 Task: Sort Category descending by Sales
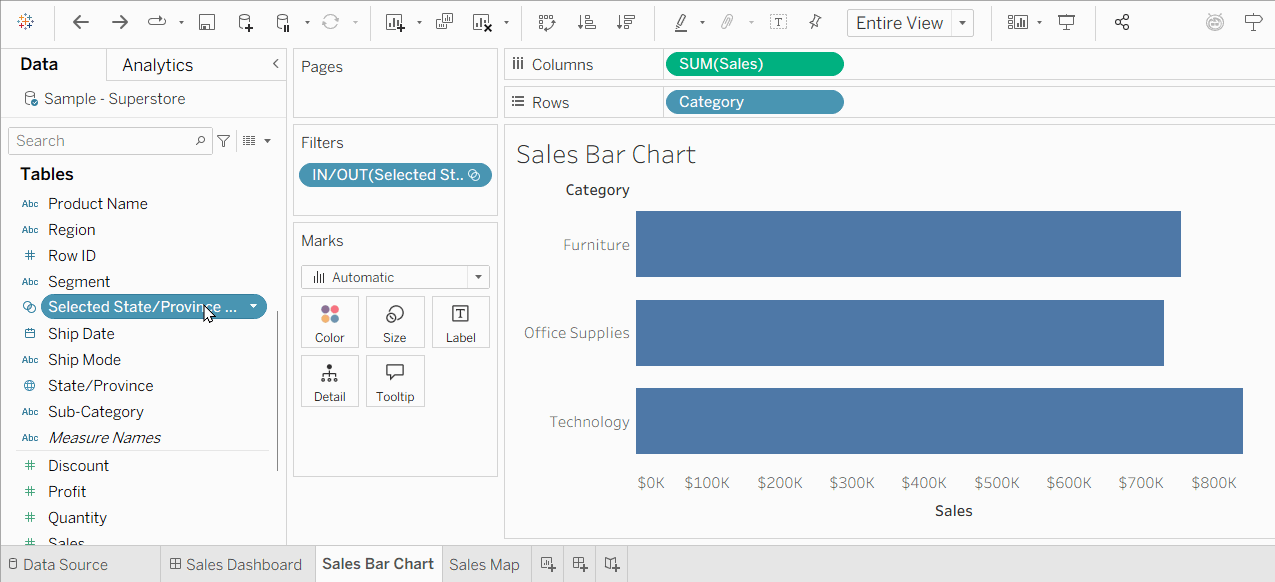pyautogui.click(x=626, y=22)
